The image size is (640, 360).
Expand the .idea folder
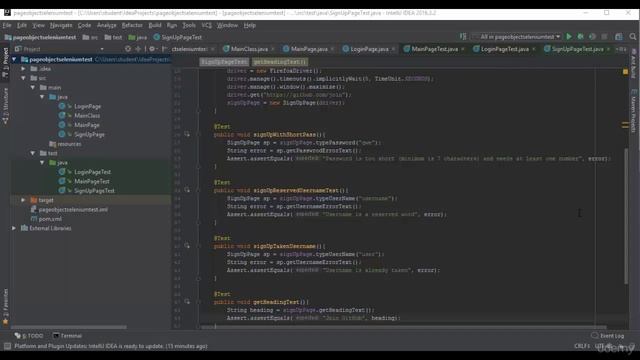tap(23, 69)
